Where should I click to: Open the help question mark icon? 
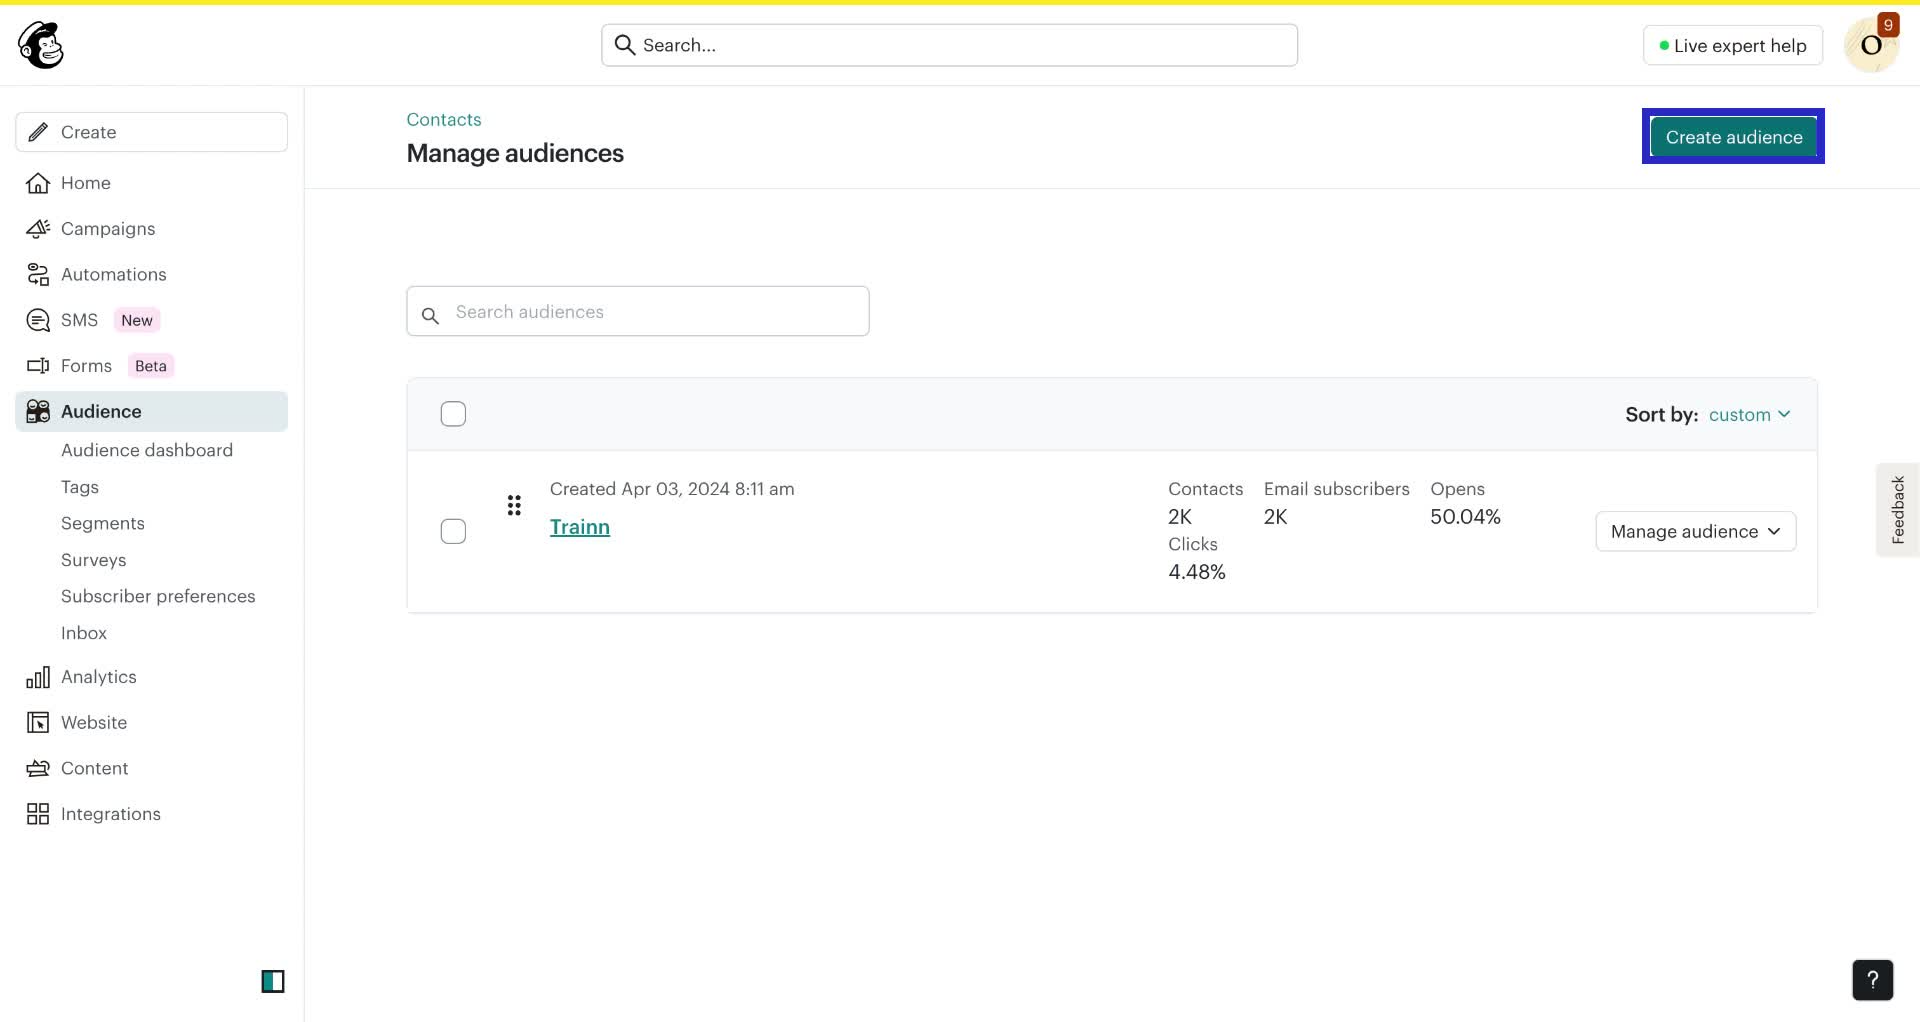pos(1872,980)
